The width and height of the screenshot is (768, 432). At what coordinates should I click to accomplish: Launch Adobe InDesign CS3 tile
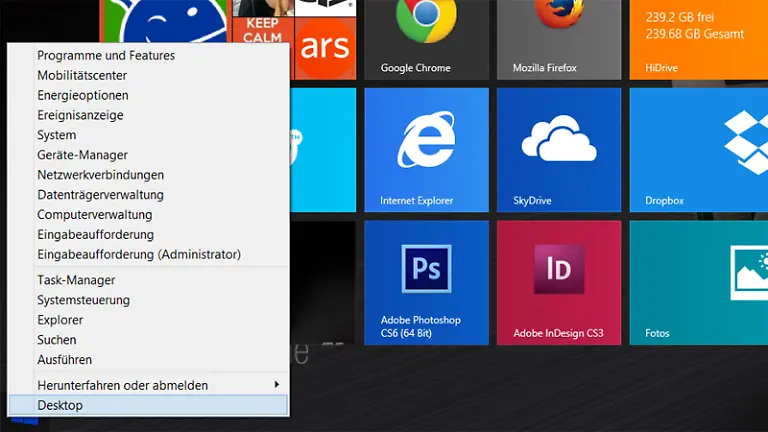(x=558, y=282)
